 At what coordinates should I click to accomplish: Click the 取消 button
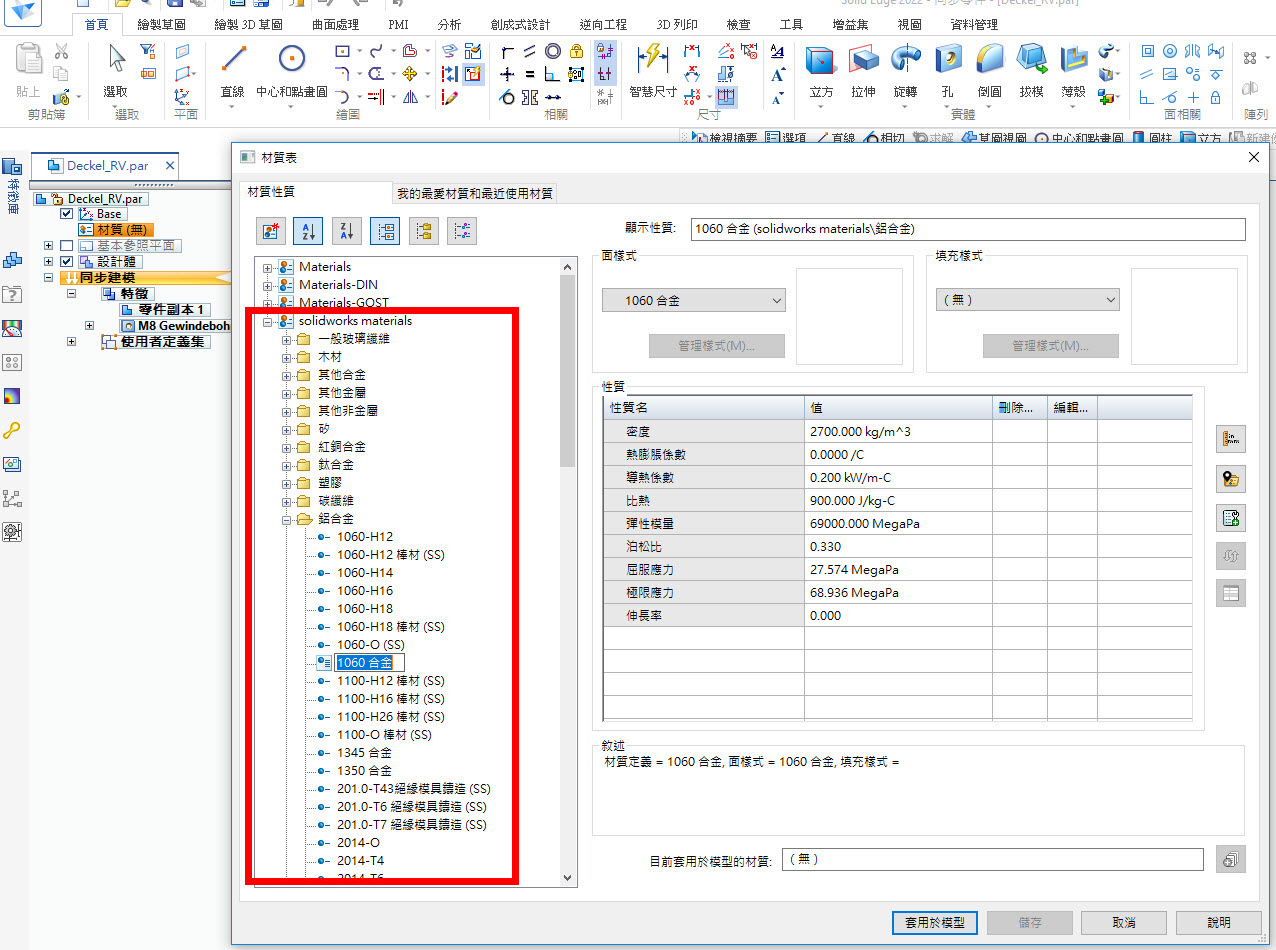point(1123,922)
